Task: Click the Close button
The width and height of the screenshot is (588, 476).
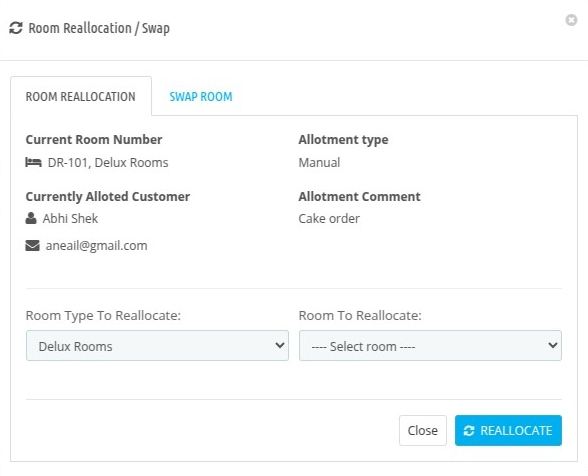Action: click(423, 431)
